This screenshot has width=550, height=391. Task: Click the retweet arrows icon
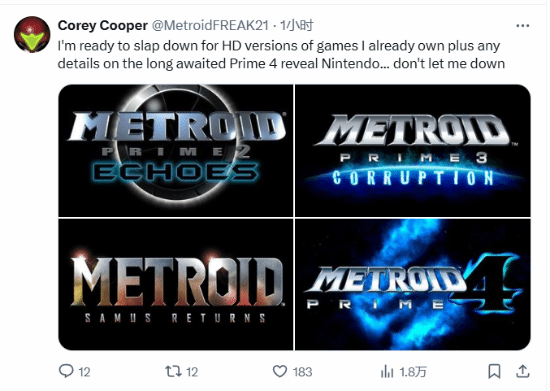(x=173, y=371)
